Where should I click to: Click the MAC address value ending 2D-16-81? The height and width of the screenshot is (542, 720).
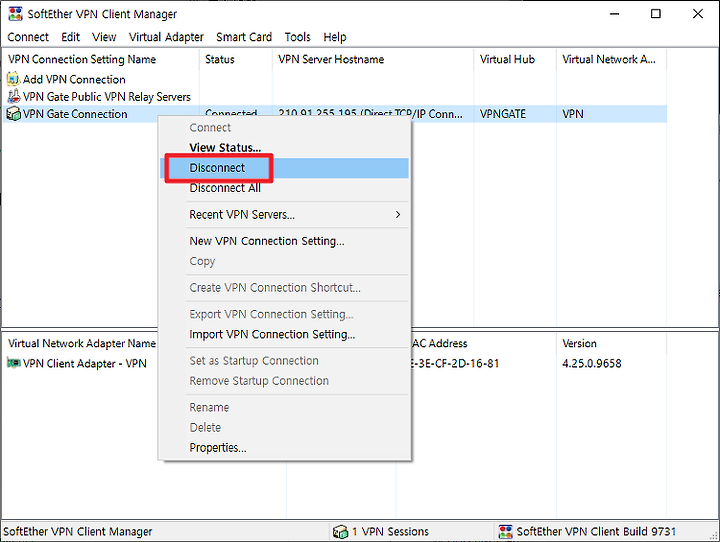(455, 363)
